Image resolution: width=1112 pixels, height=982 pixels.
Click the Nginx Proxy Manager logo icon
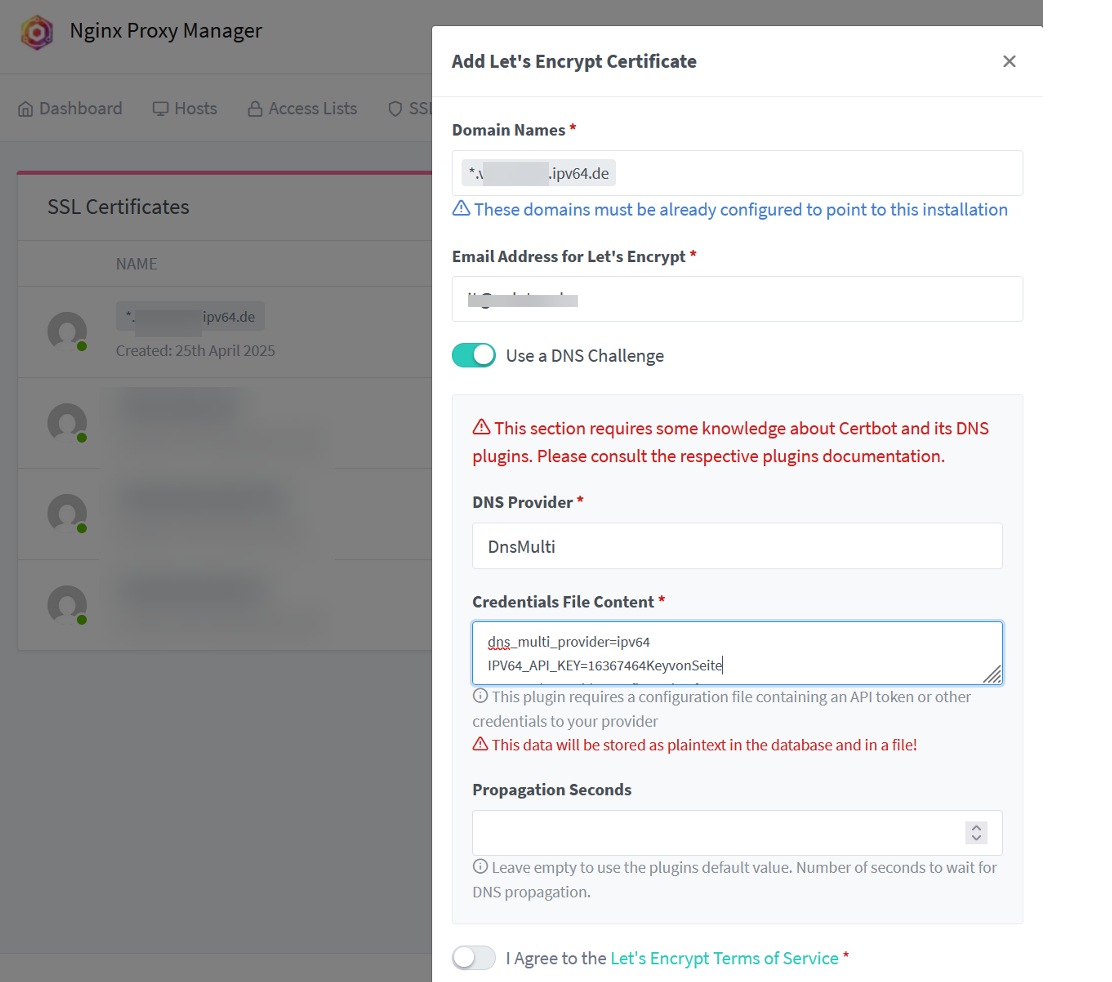[37, 32]
